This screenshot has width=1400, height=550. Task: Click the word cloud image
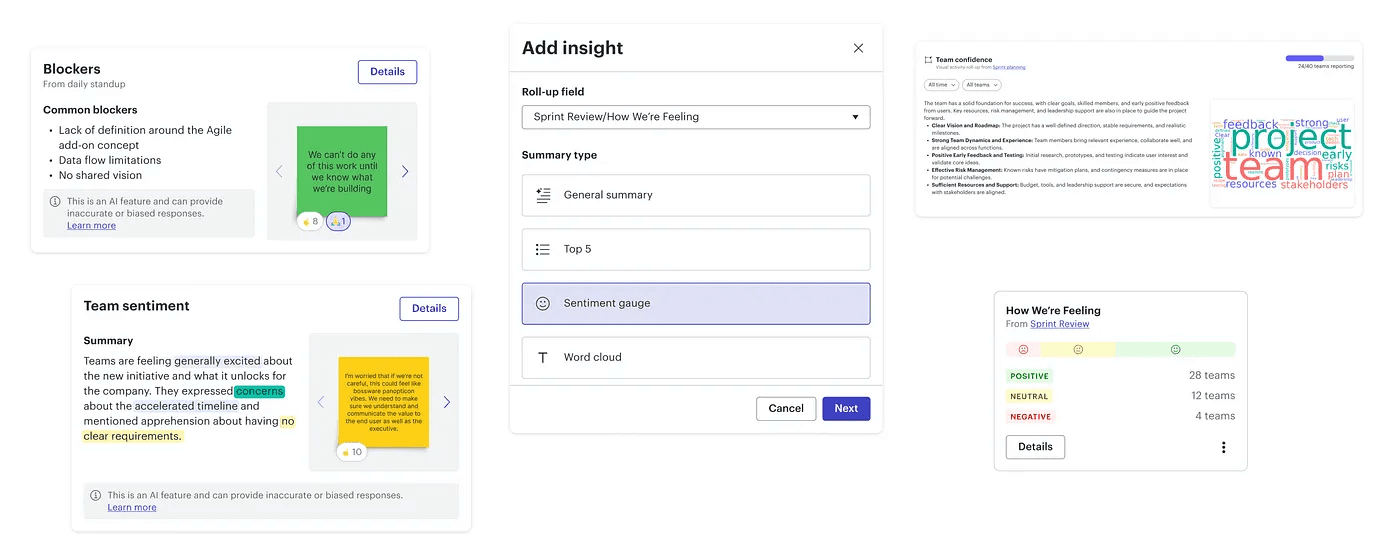[1282, 153]
